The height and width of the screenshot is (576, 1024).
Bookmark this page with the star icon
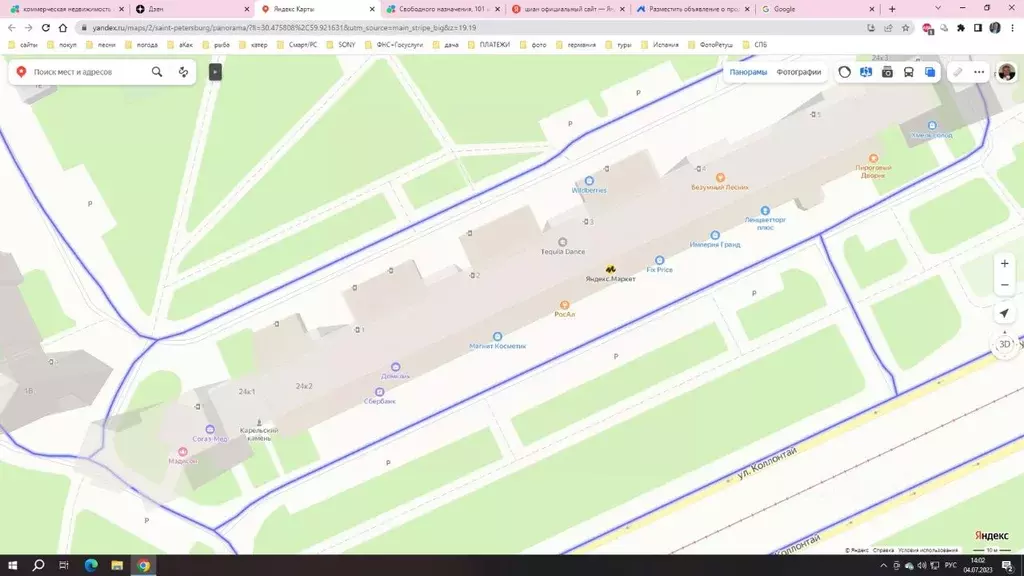coord(905,28)
